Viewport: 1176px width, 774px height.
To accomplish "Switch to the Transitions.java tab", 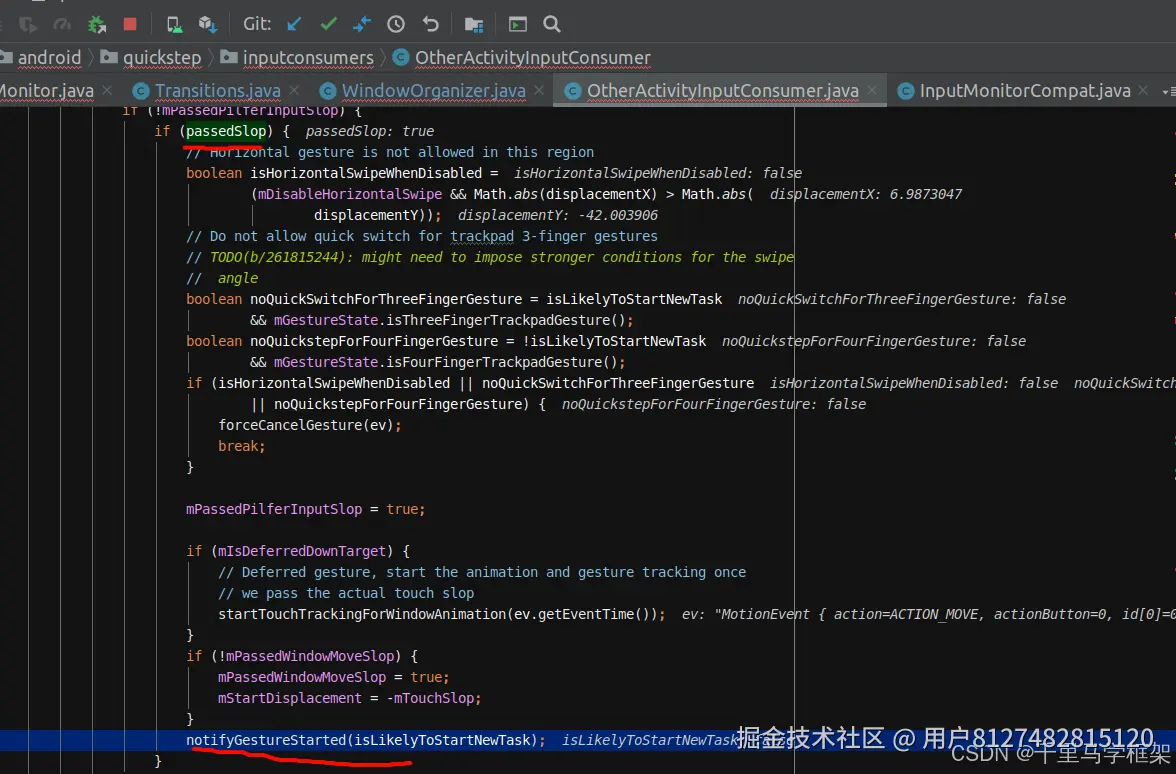I will tap(217, 91).
